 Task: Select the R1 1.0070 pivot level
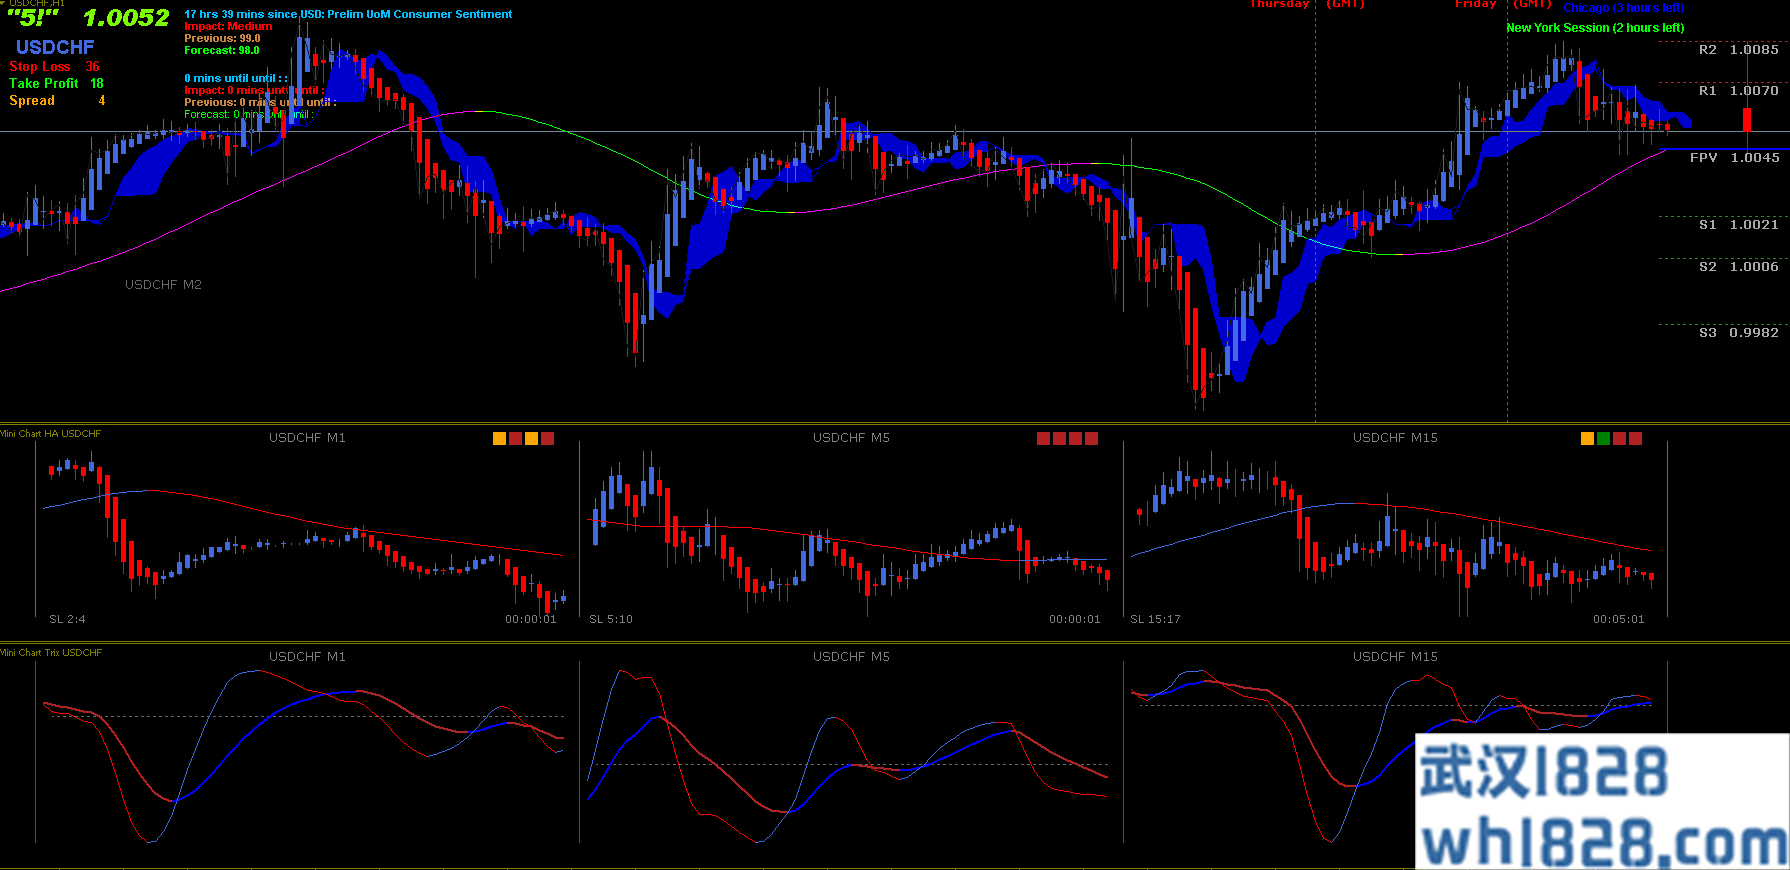click(1739, 90)
